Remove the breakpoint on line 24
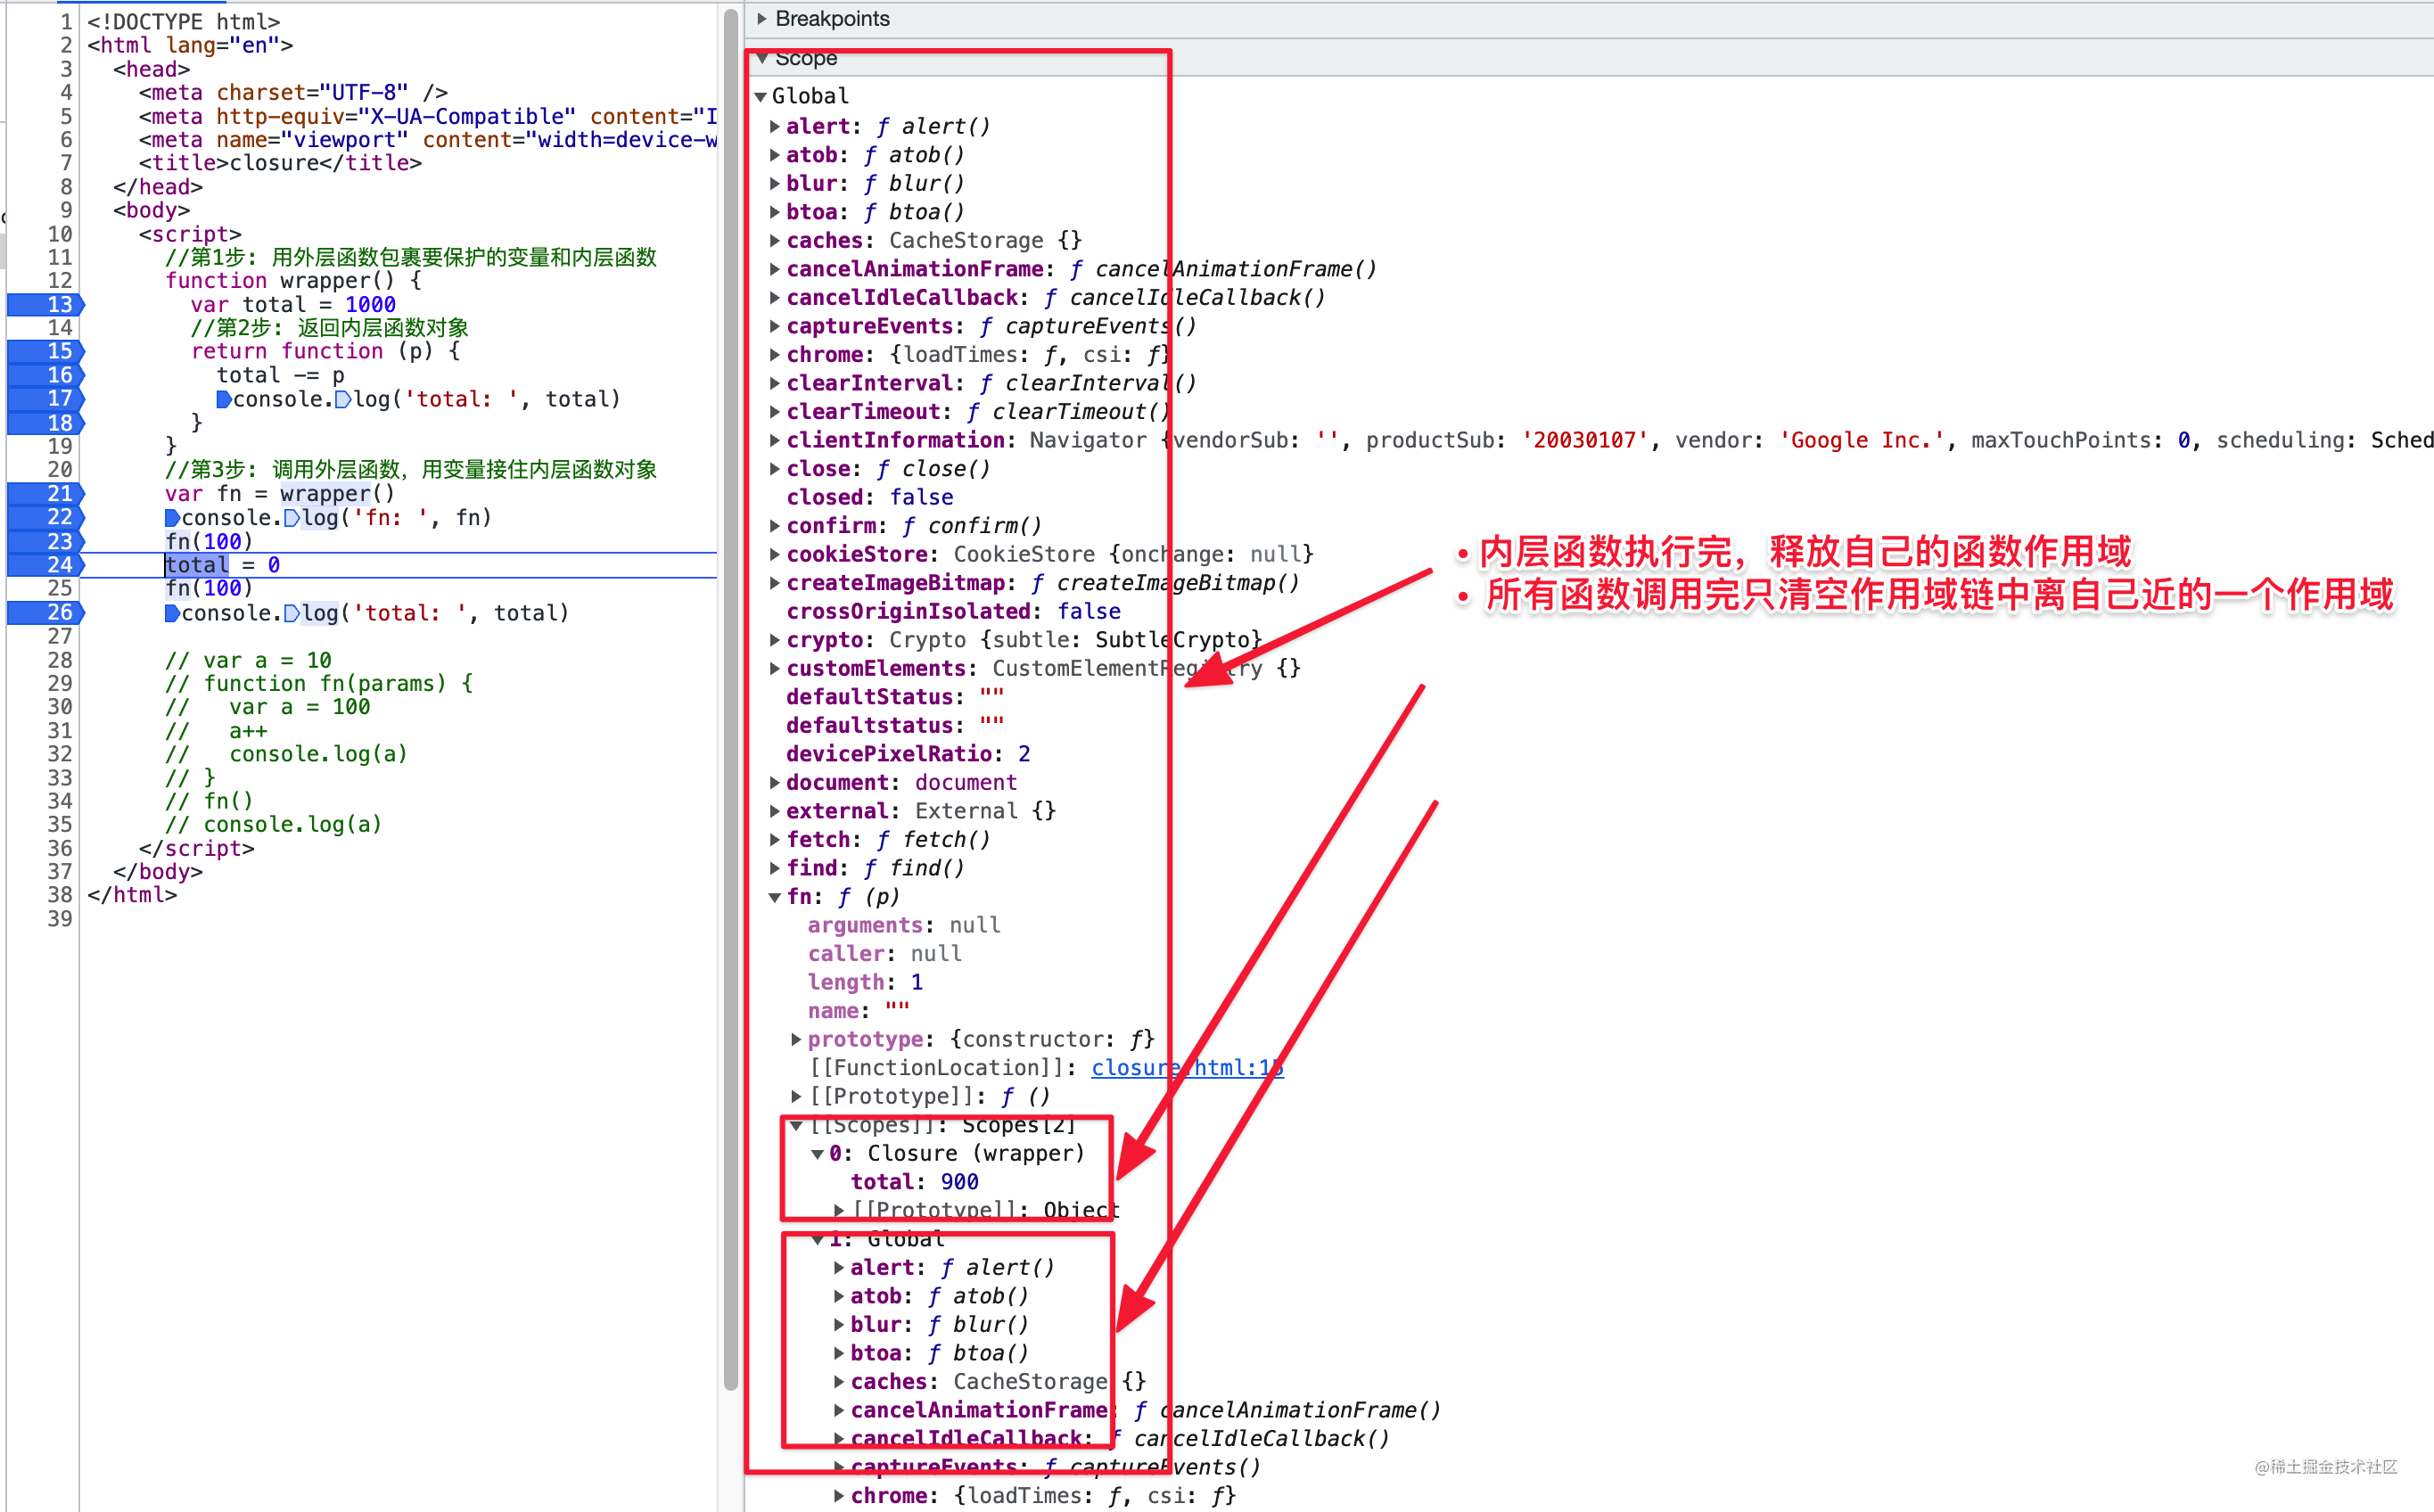Viewport: 2434px width, 1512px height. tap(45, 564)
